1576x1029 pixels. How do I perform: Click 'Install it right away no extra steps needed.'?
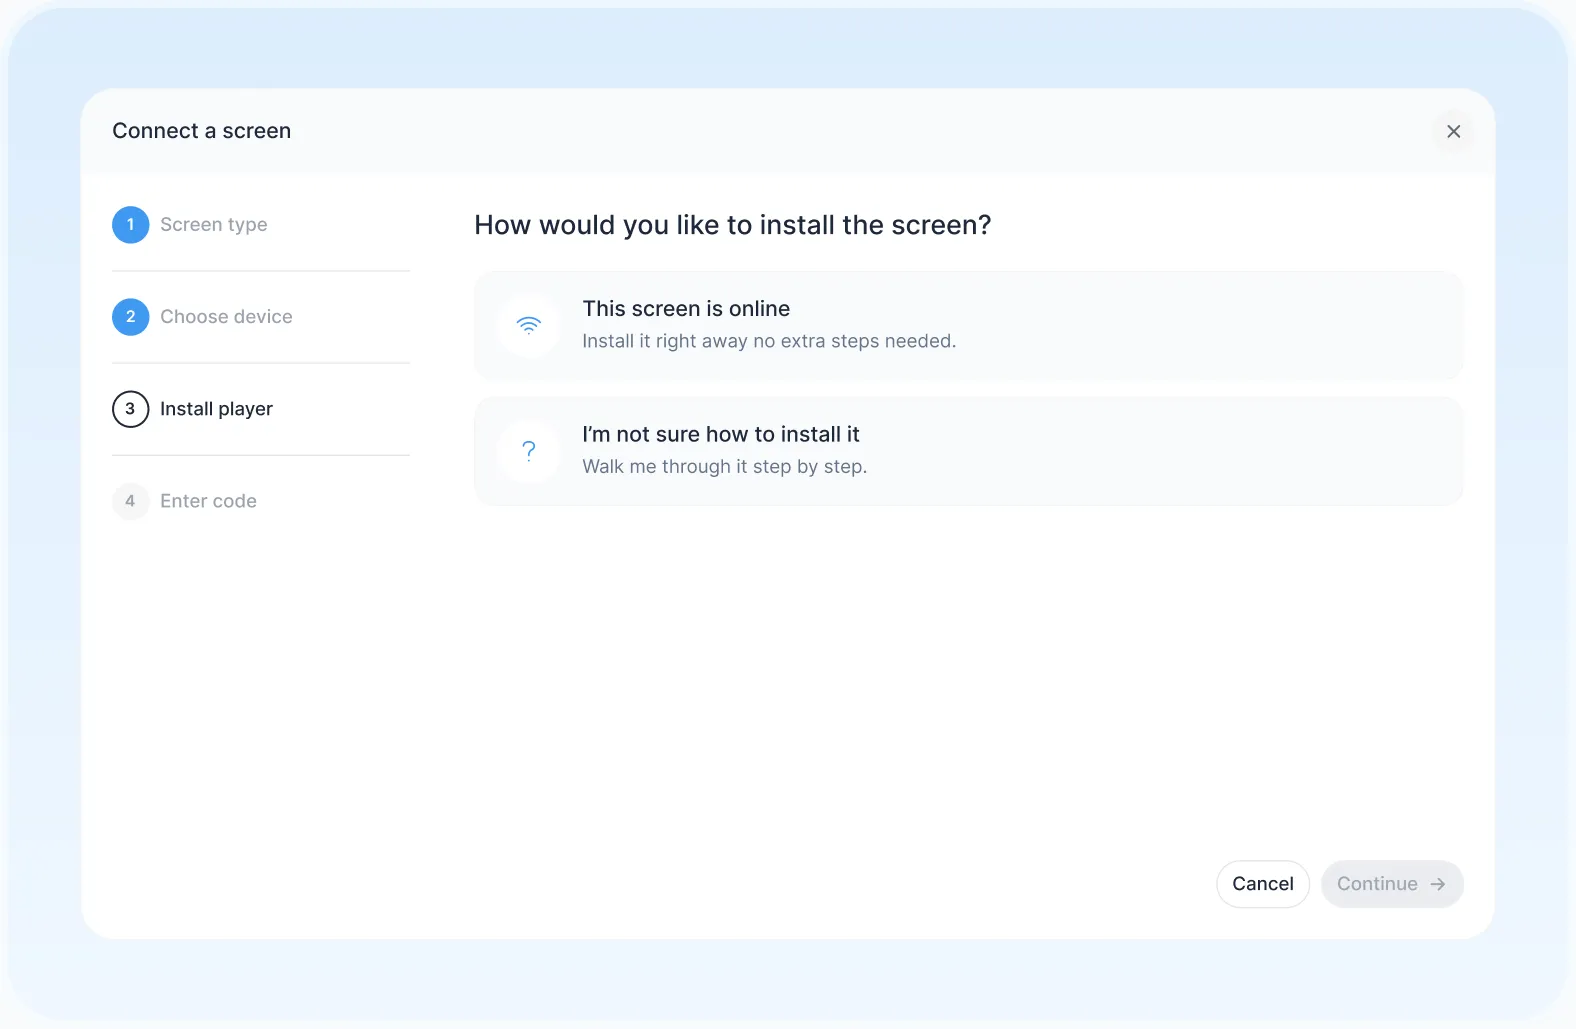pyautogui.click(x=769, y=341)
